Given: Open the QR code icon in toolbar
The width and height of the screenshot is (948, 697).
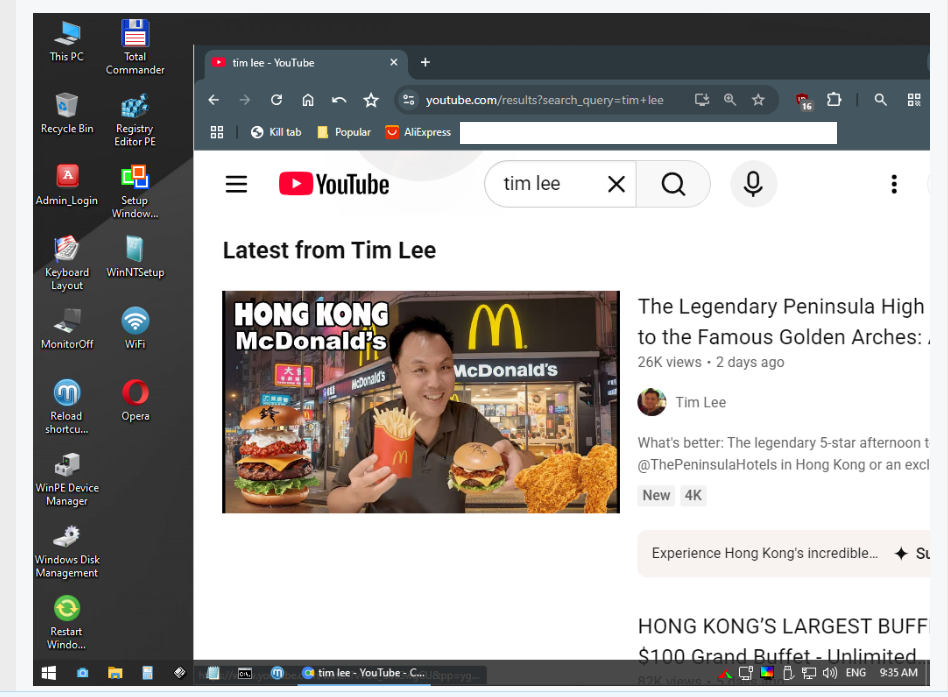Looking at the screenshot, I should [914, 100].
